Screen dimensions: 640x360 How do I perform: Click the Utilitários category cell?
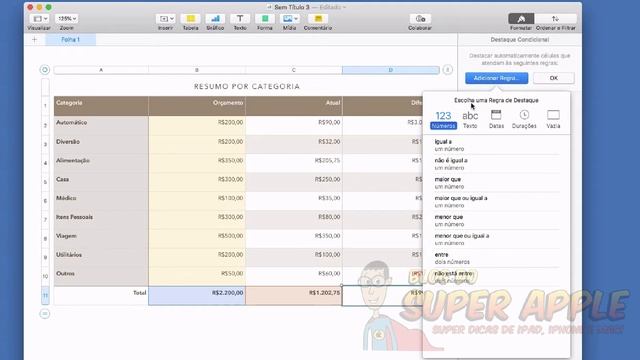(101, 257)
